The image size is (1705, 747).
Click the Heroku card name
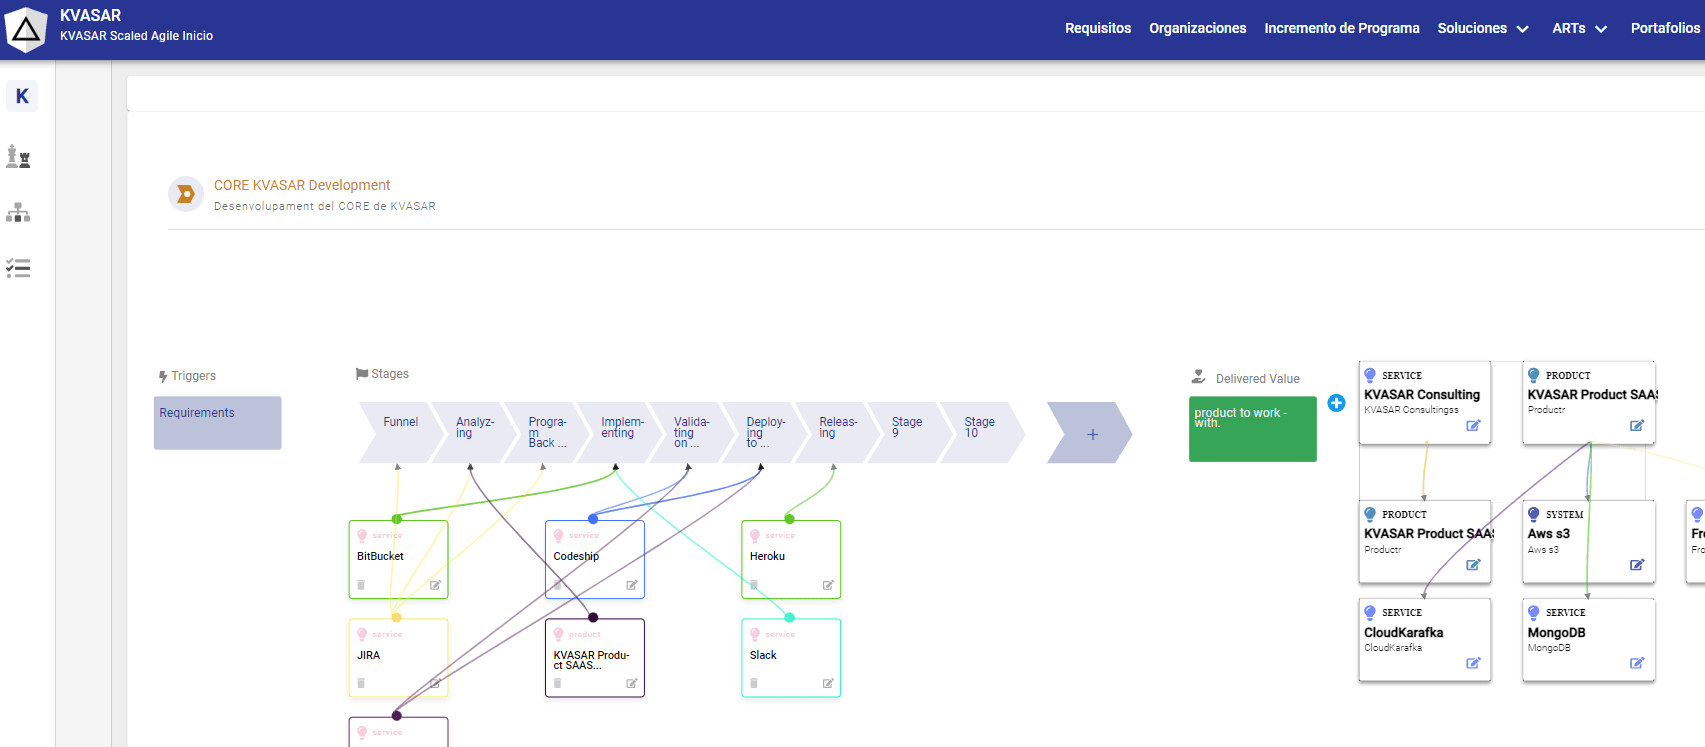767,556
